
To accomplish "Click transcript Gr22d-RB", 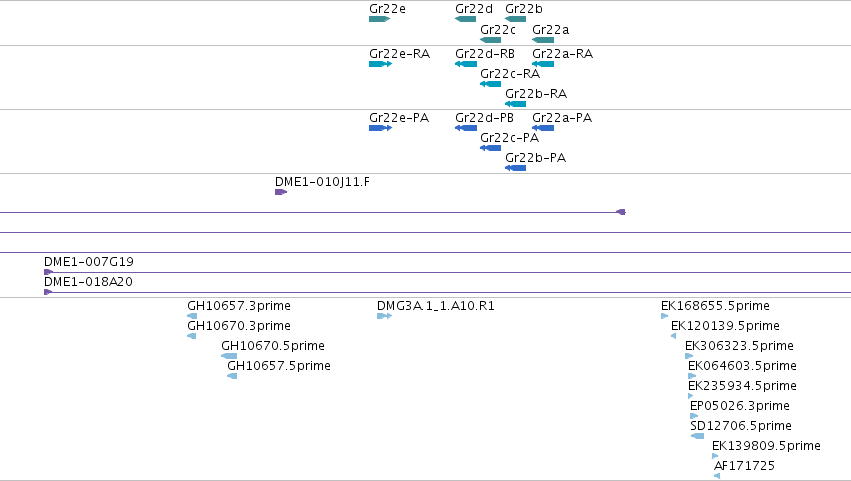I will (x=466, y=64).
